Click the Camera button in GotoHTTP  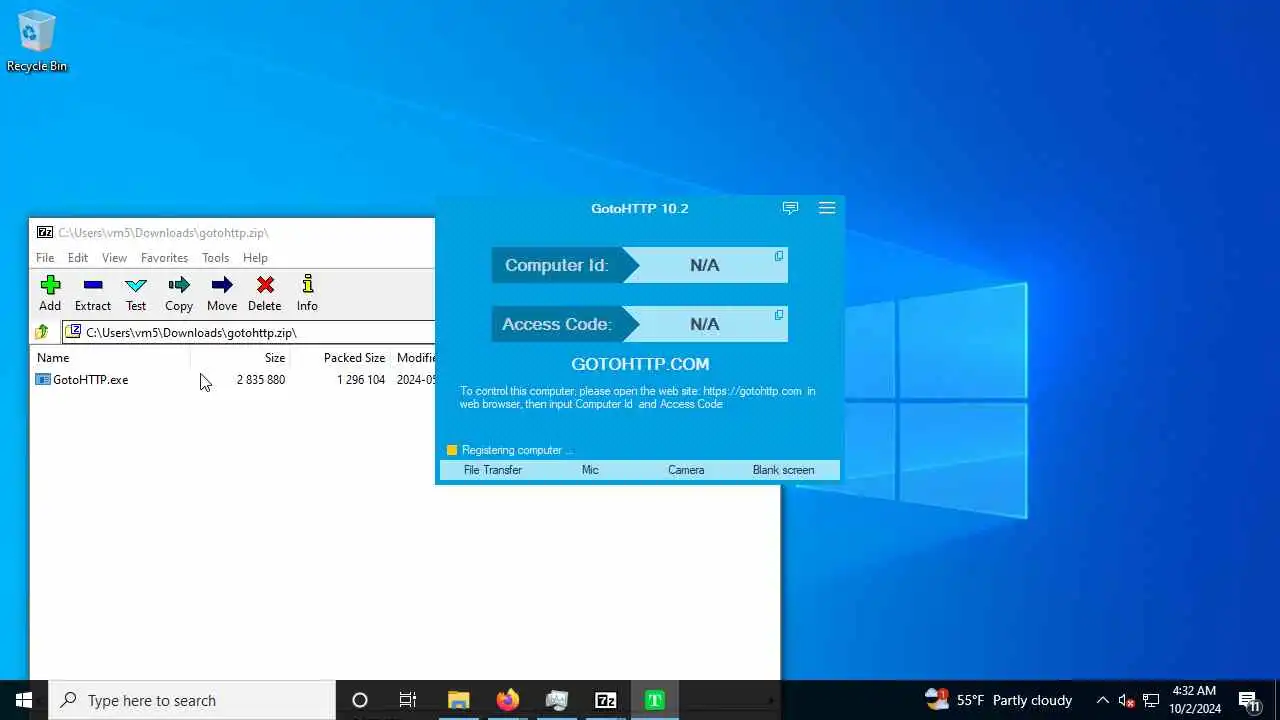click(x=686, y=470)
